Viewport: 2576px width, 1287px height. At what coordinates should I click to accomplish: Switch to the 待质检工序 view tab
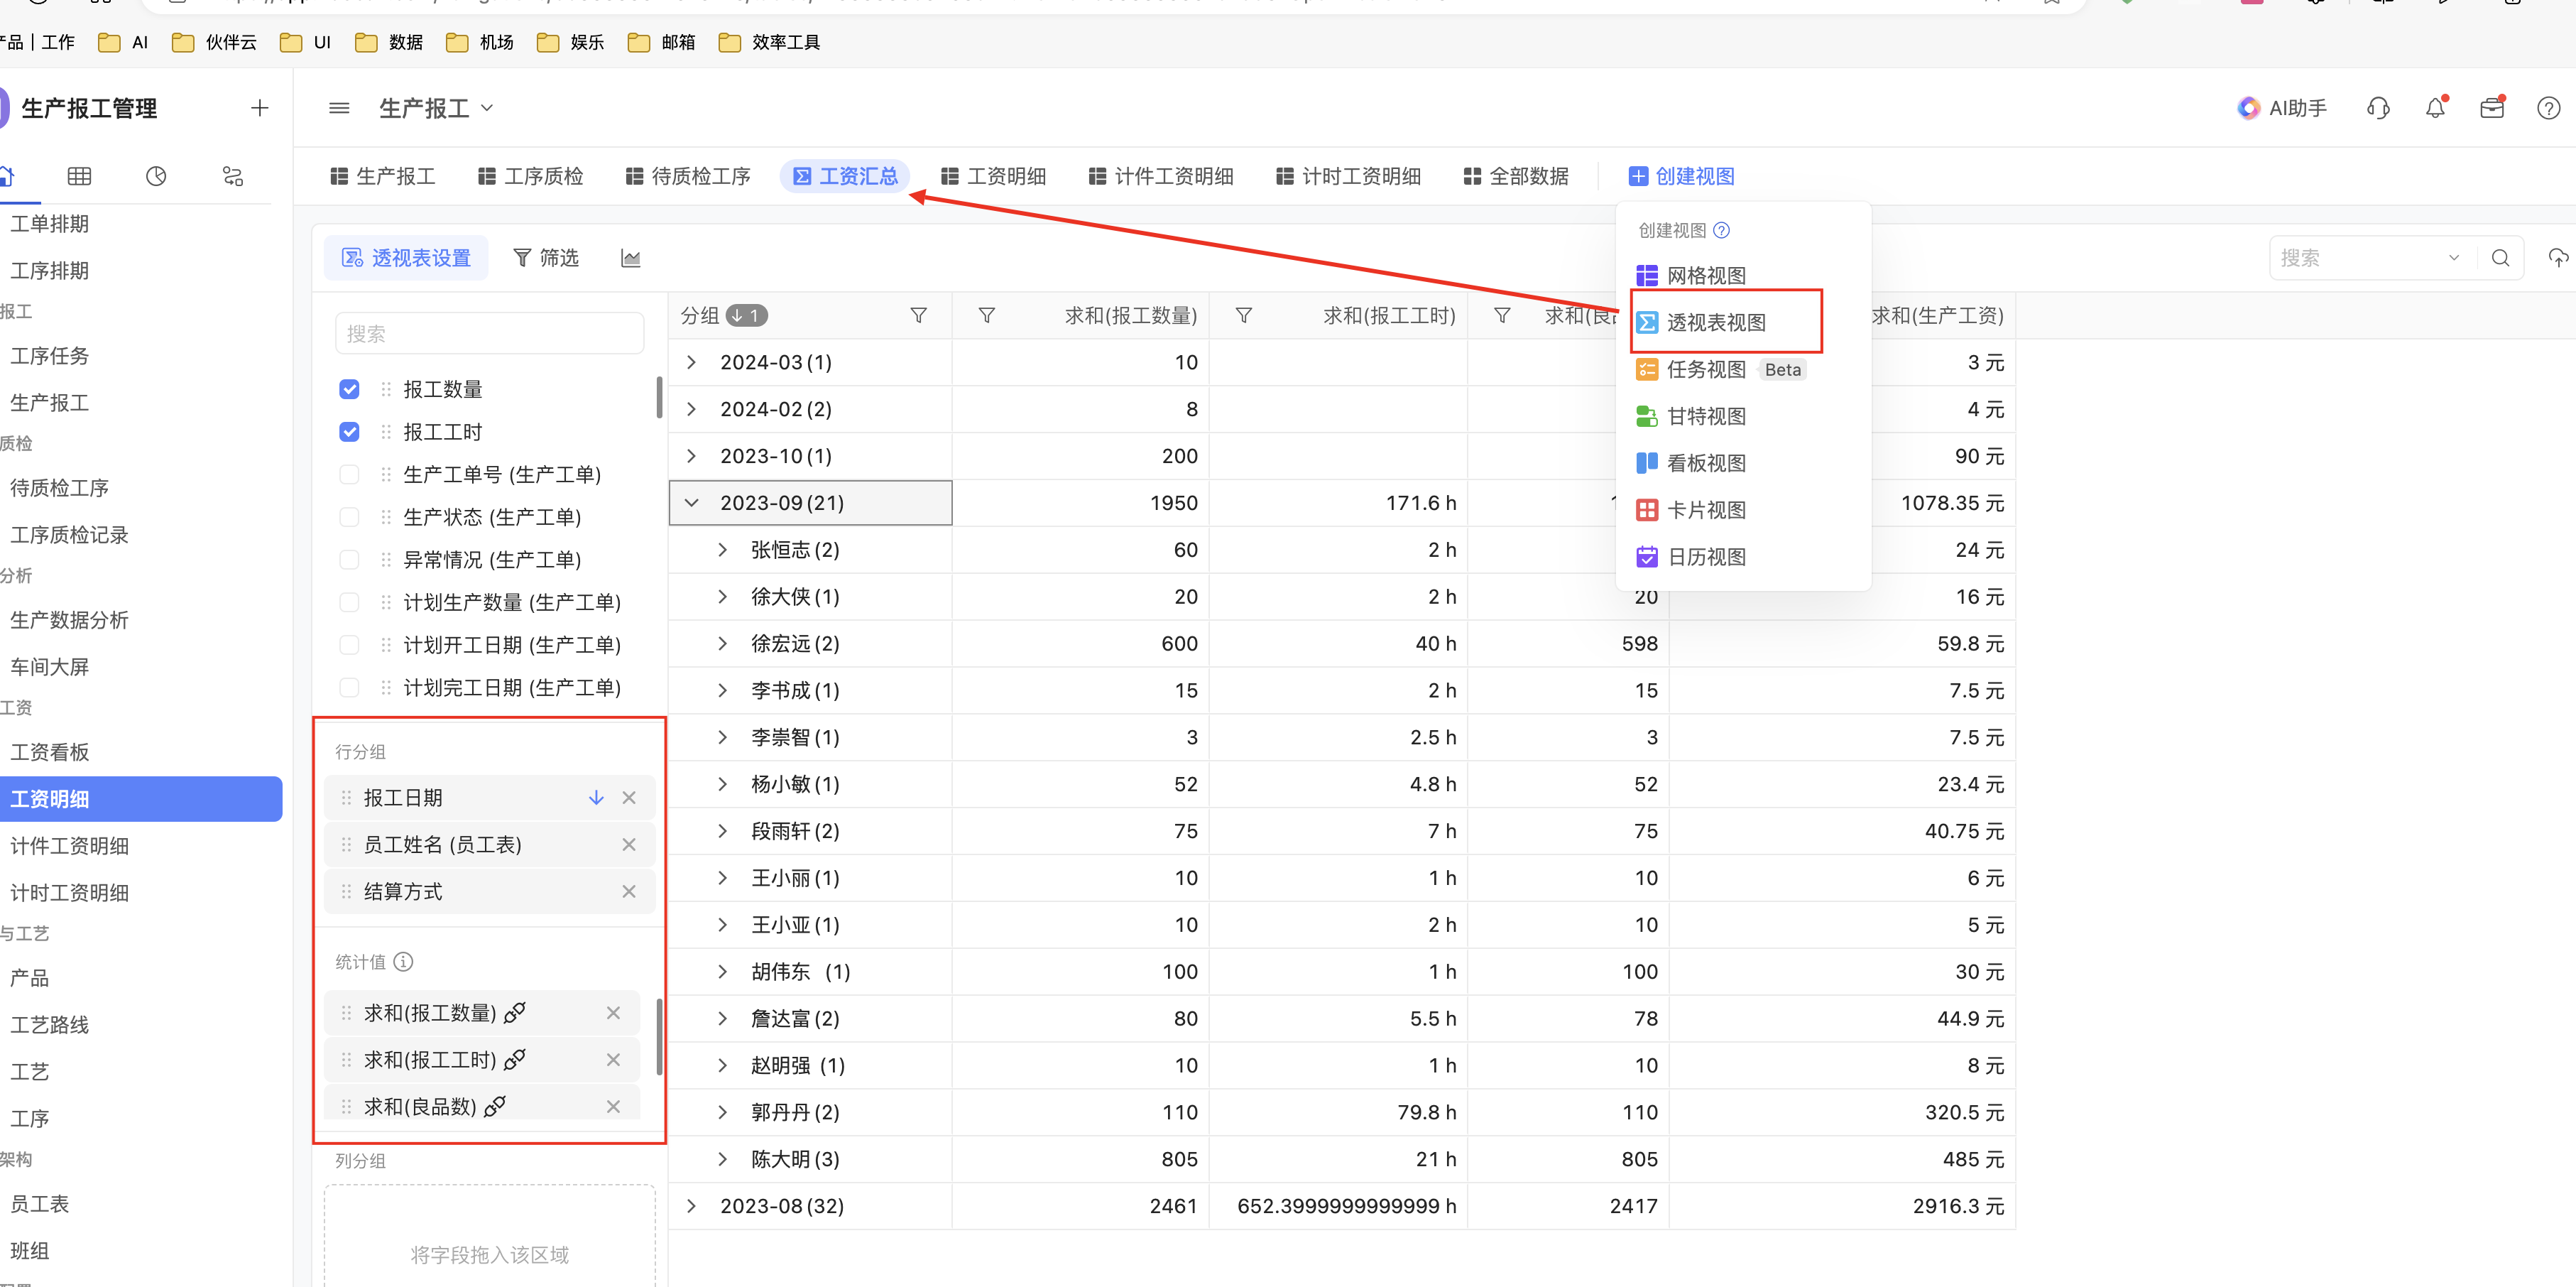click(688, 177)
